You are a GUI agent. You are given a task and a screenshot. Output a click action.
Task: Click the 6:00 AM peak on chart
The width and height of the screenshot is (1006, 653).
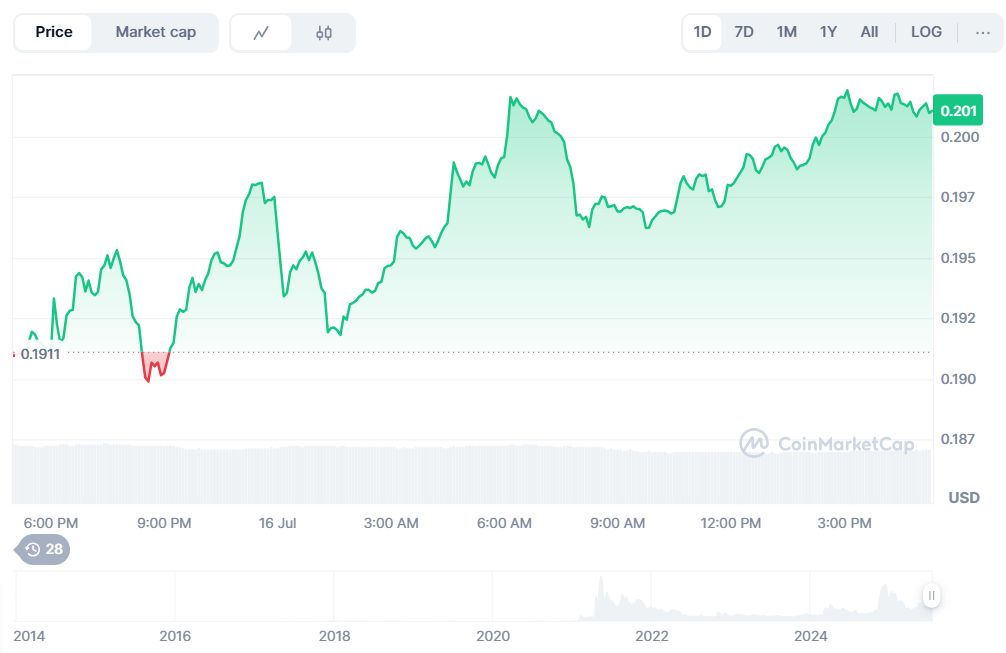pos(512,100)
